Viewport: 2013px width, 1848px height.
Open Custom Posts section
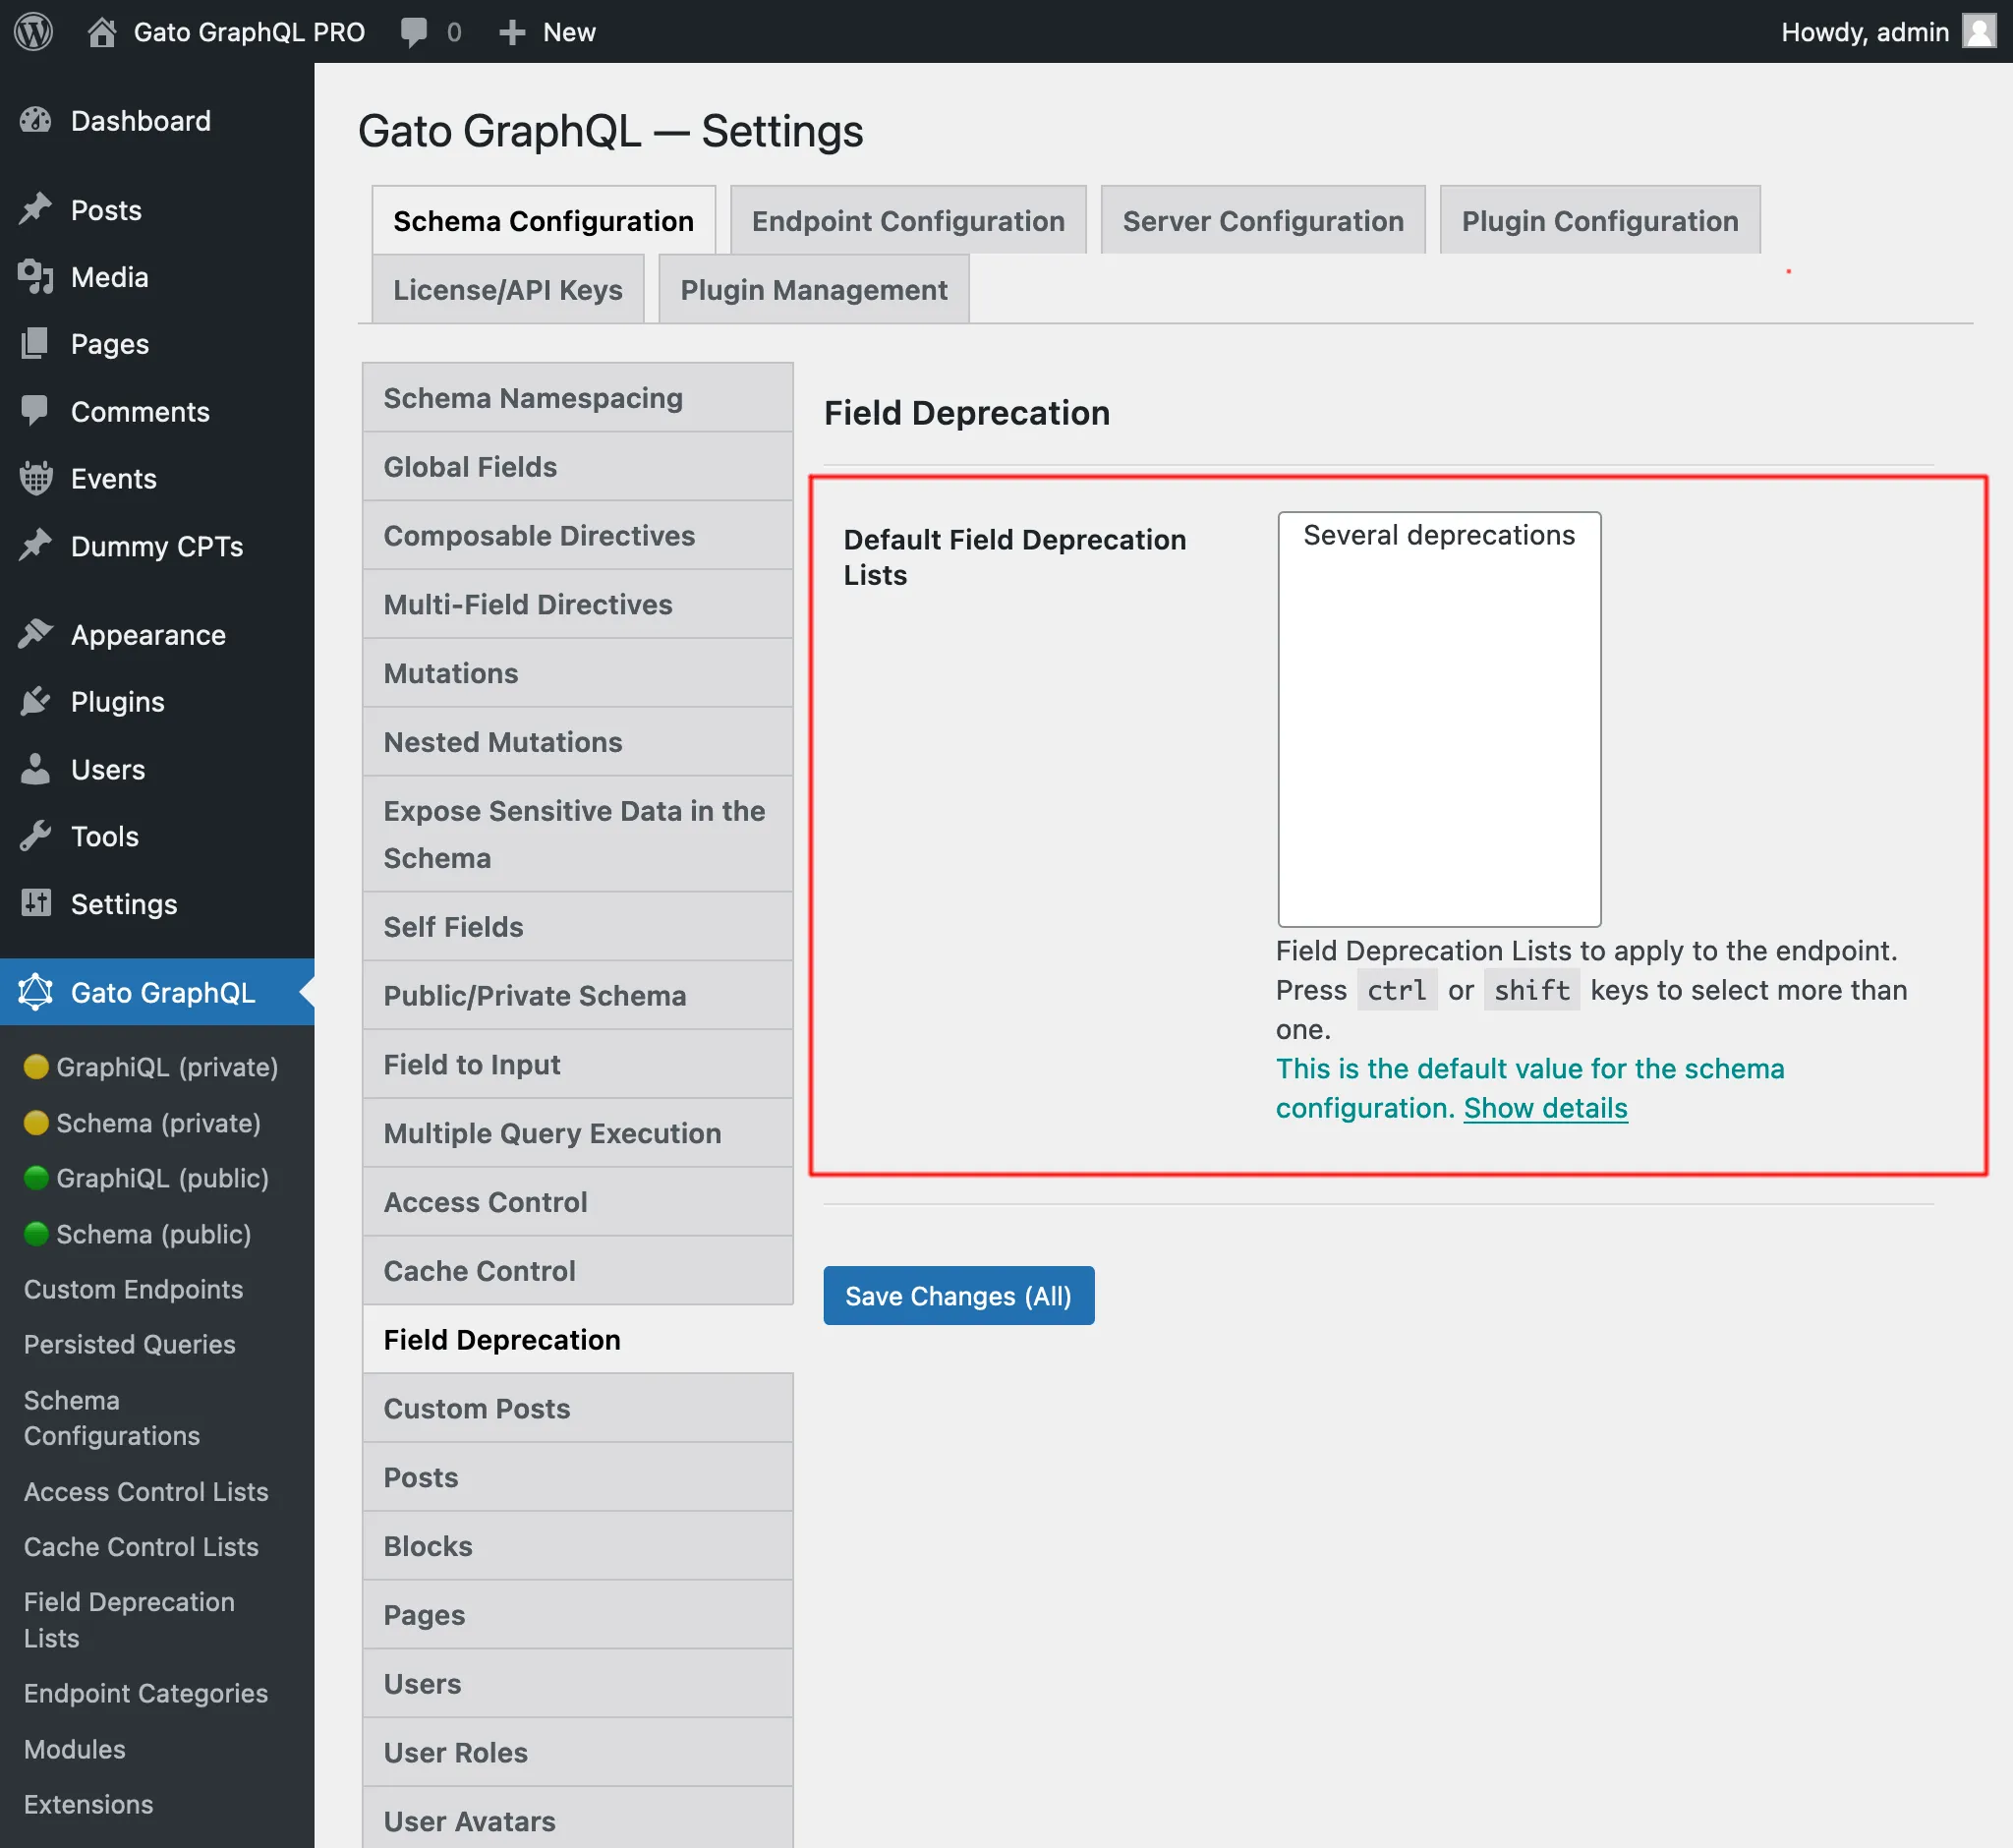click(x=578, y=1408)
